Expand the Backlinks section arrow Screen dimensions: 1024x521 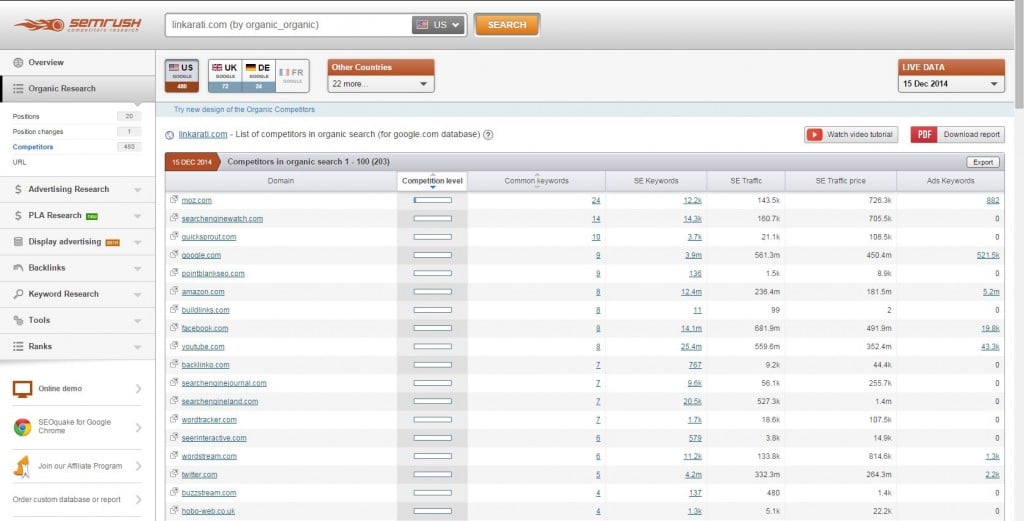tap(137, 268)
